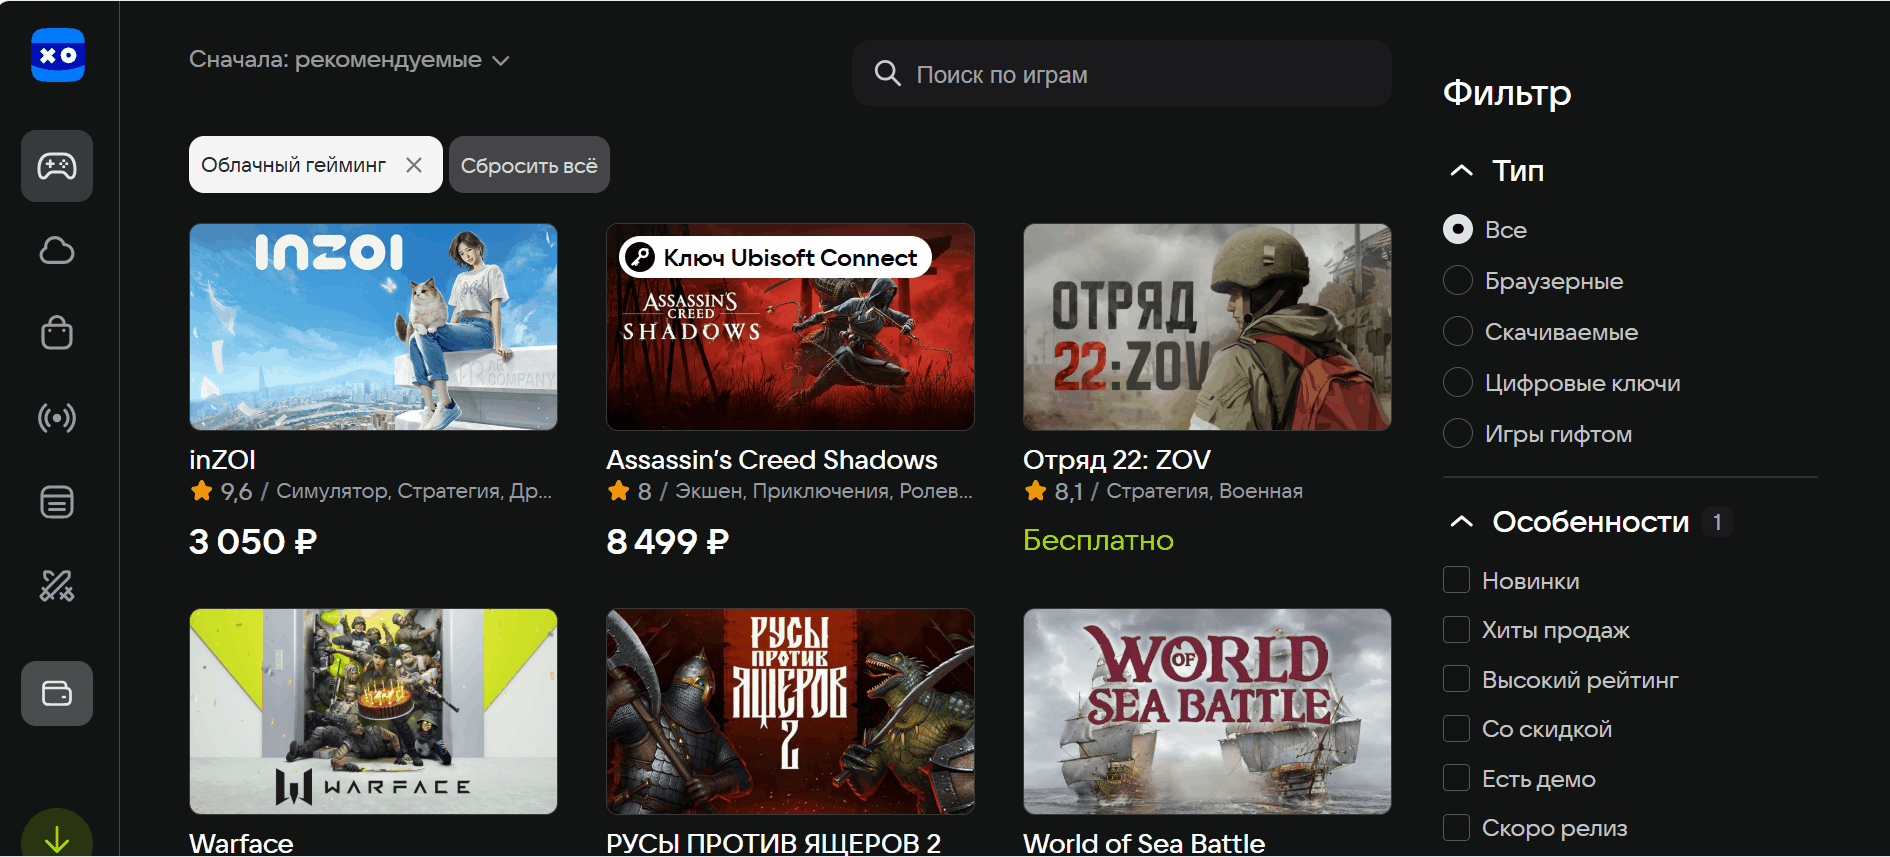Open the Assassin's Creed Shadows title link
The width and height of the screenshot is (1890, 857).
(772, 460)
